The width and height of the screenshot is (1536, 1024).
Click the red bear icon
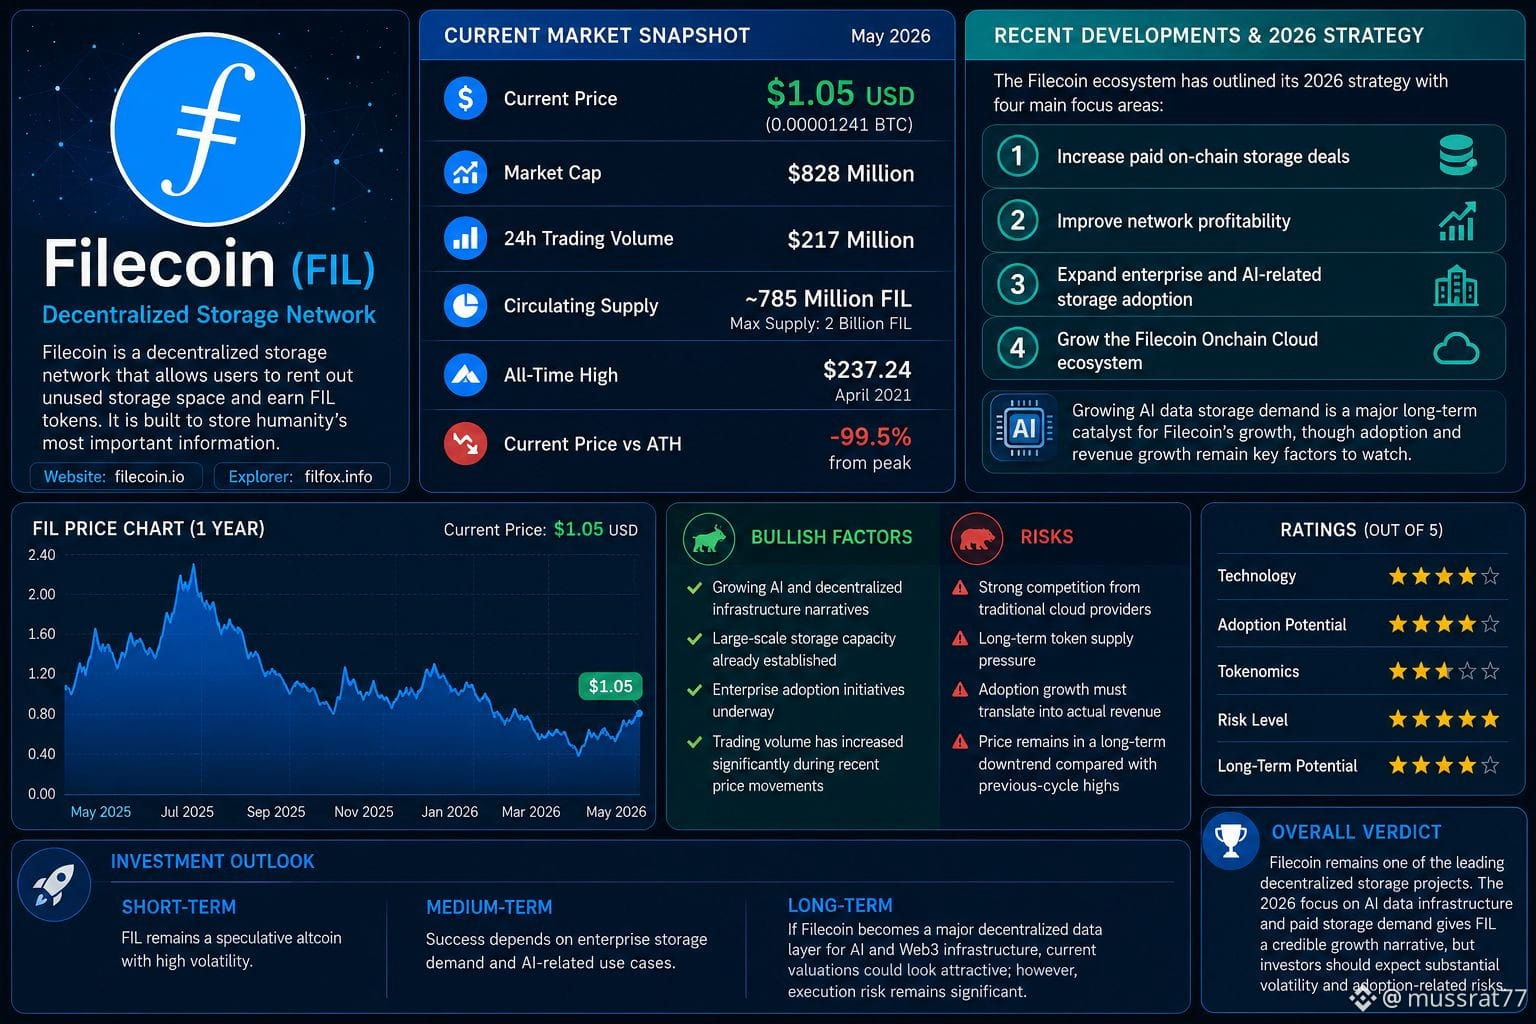[x=976, y=538]
